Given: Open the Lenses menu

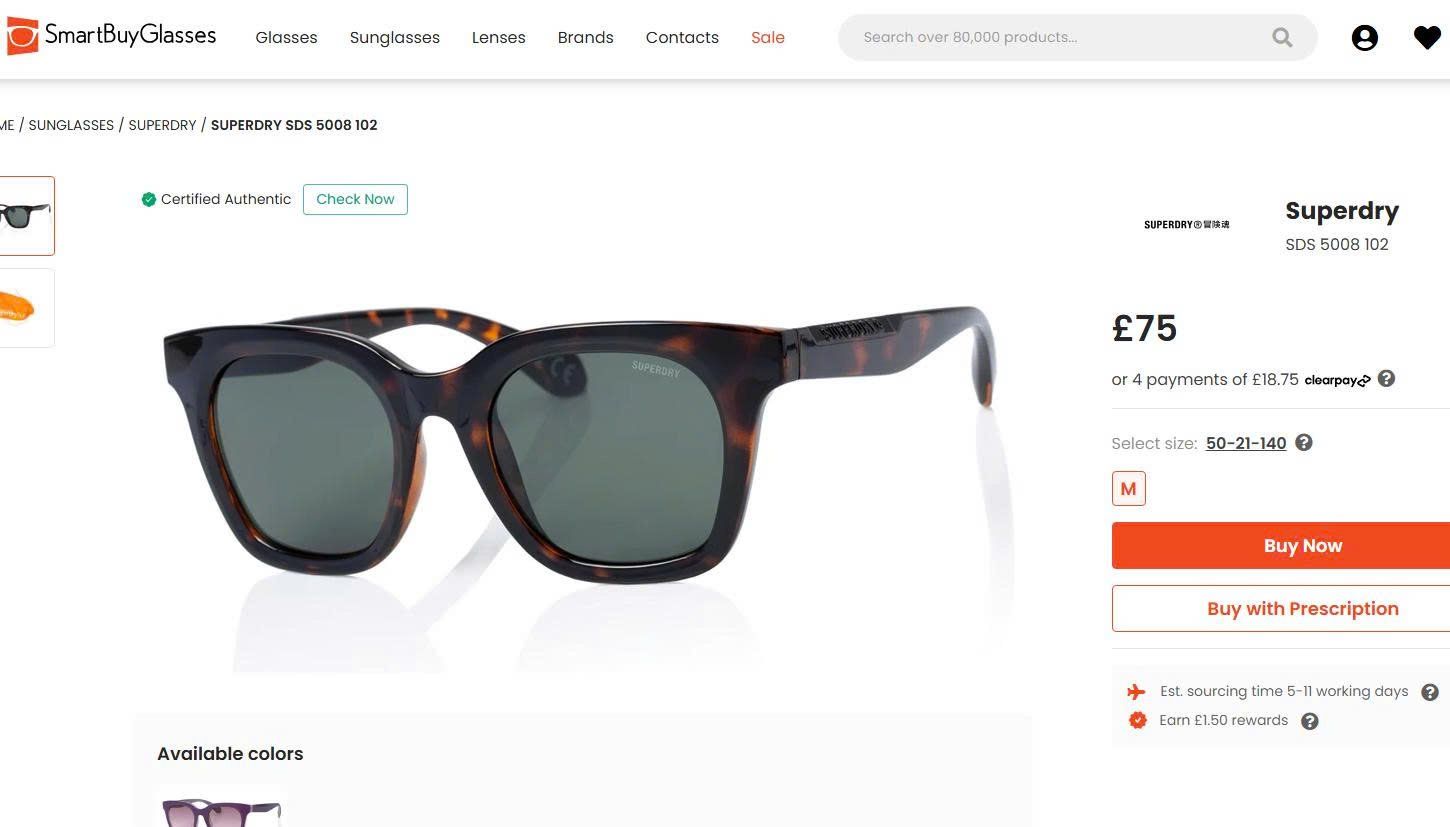Looking at the screenshot, I should (499, 38).
